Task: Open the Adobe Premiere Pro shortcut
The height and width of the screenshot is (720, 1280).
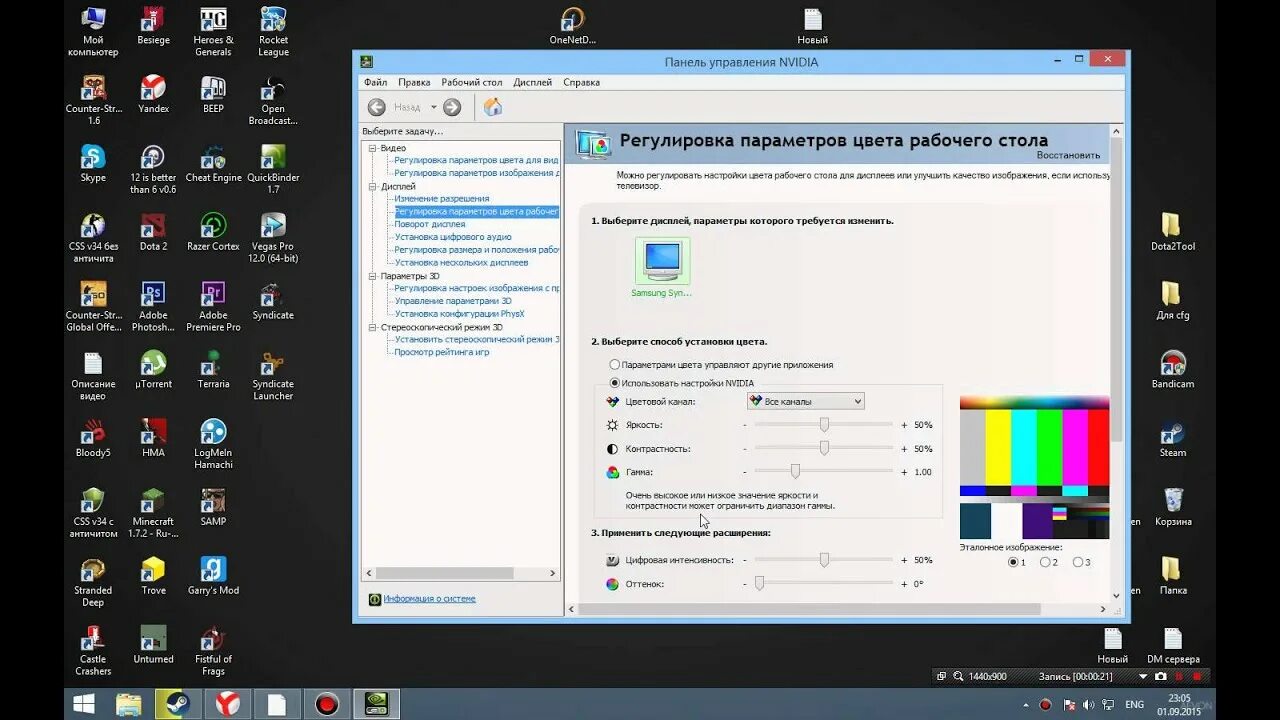Action: [x=213, y=308]
